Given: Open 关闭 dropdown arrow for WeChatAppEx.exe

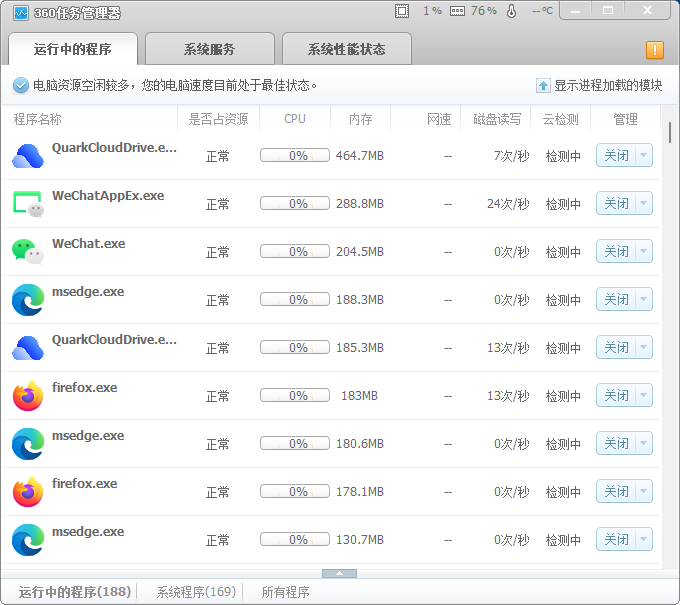Looking at the screenshot, I should click(x=644, y=203).
